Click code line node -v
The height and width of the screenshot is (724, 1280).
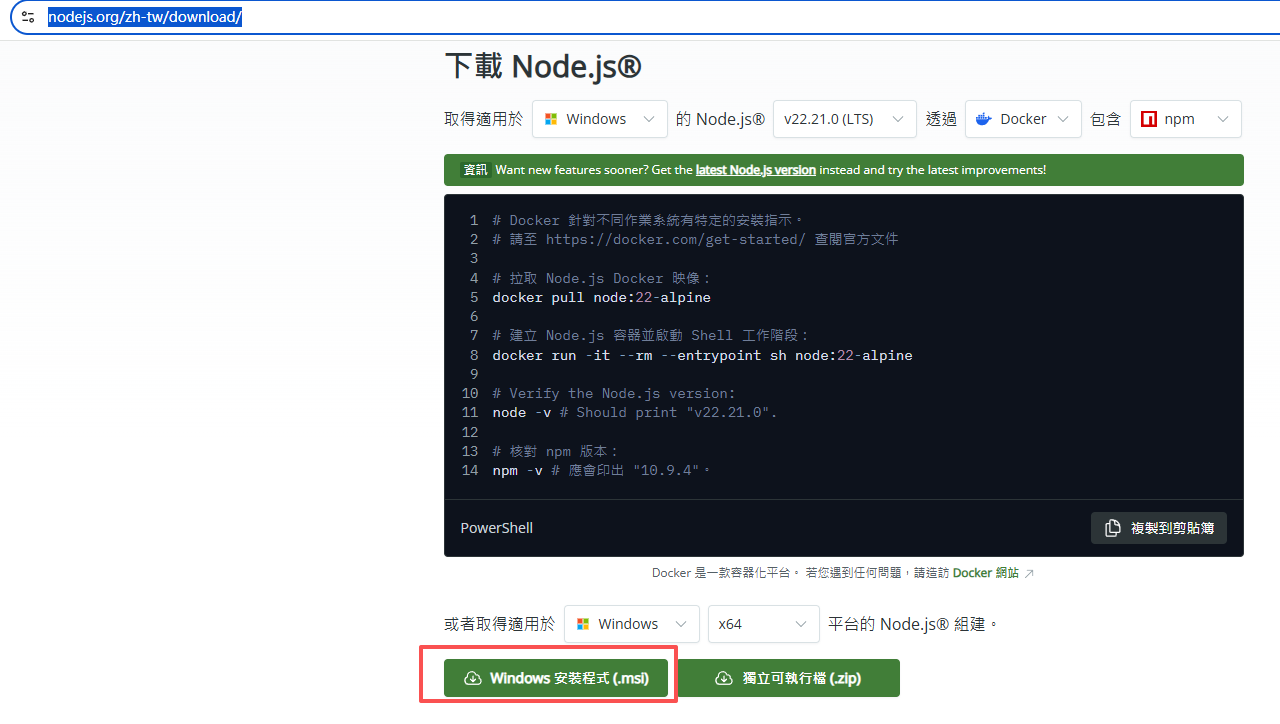[x=635, y=412]
